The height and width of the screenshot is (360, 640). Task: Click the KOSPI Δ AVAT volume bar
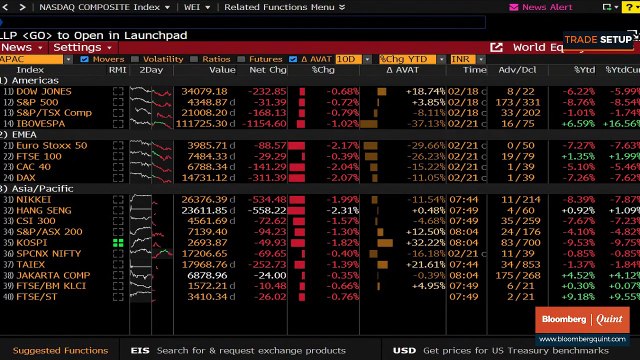385,243
